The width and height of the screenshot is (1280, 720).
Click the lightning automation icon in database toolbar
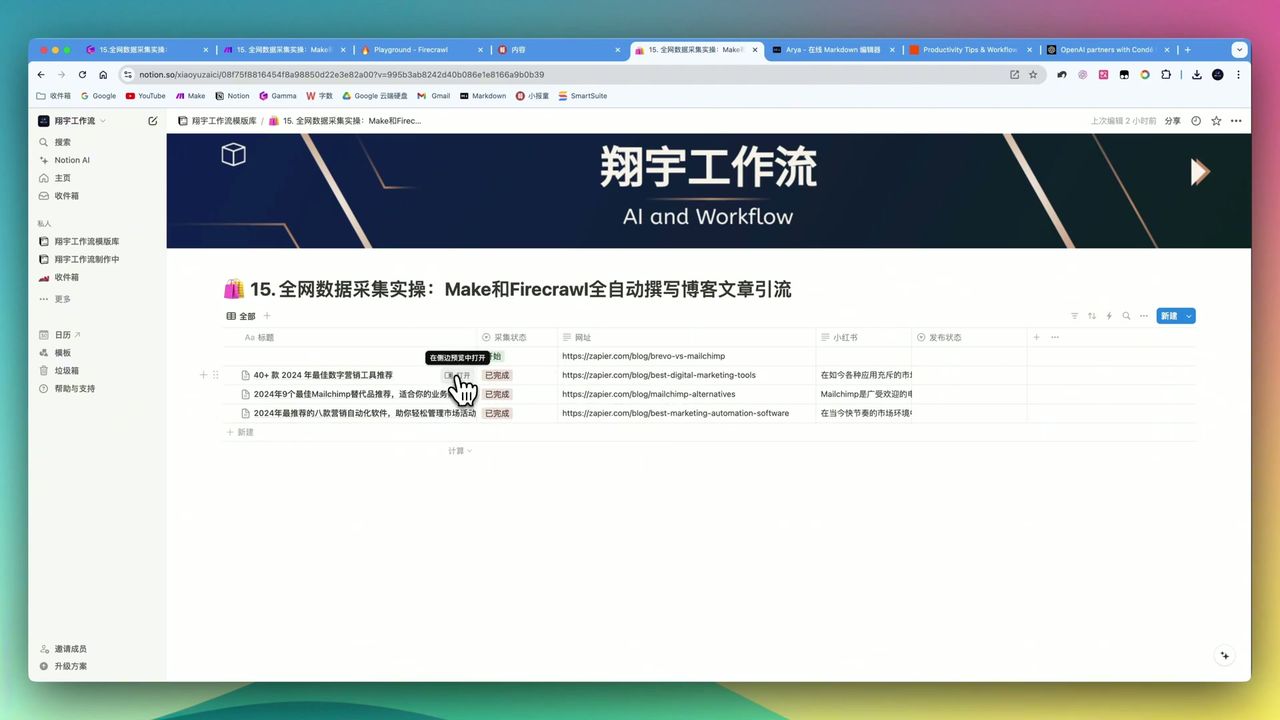[x=1108, y=315]
